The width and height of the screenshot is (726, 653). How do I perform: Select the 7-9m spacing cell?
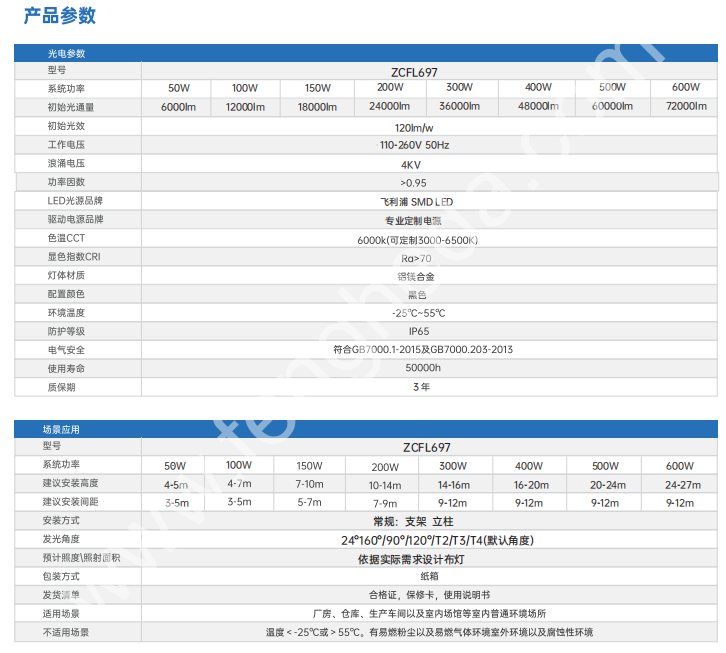(385, 504)
